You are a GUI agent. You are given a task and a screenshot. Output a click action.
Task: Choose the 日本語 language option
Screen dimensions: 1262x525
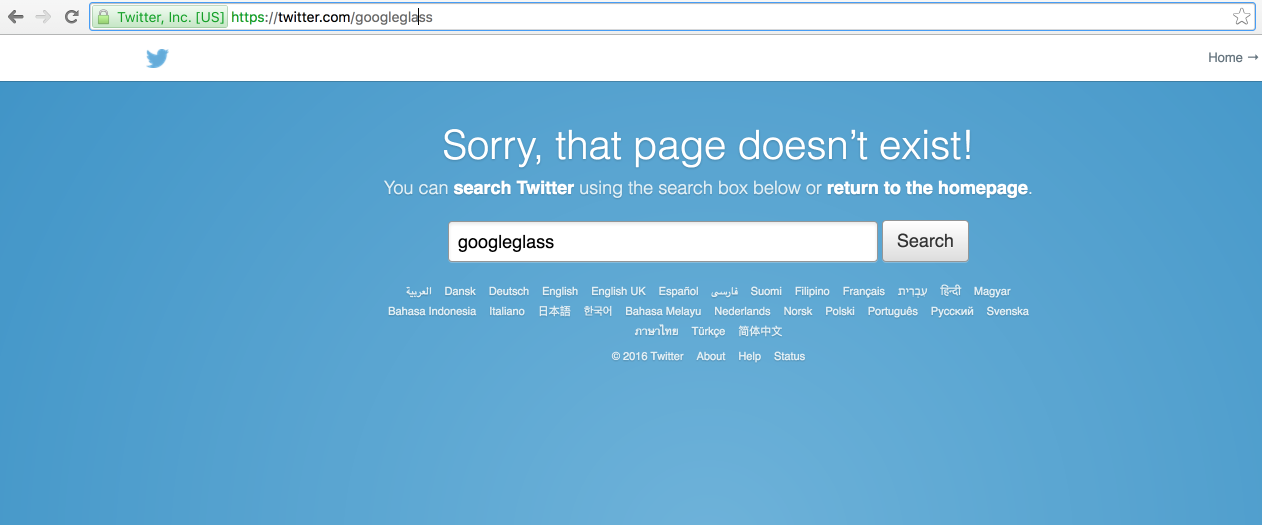coord(554,311)
